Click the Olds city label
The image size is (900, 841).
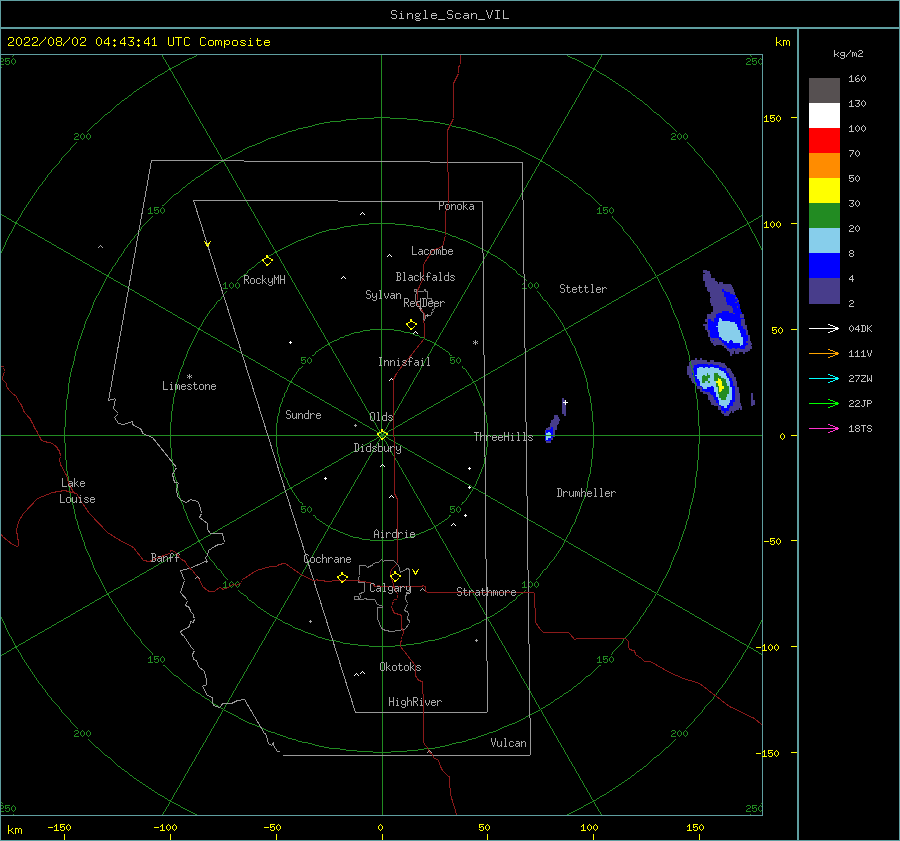coord(381,417)
